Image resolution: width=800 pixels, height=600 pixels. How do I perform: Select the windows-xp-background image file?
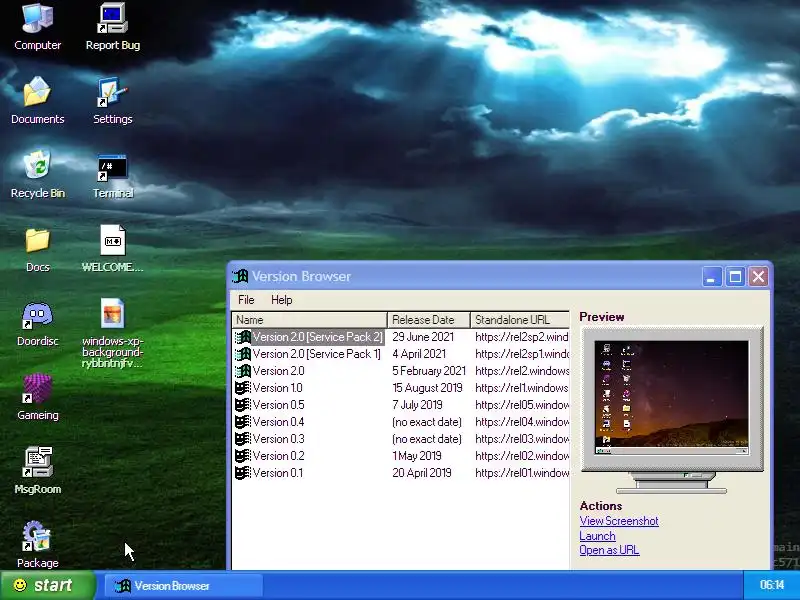pos(112,313)
